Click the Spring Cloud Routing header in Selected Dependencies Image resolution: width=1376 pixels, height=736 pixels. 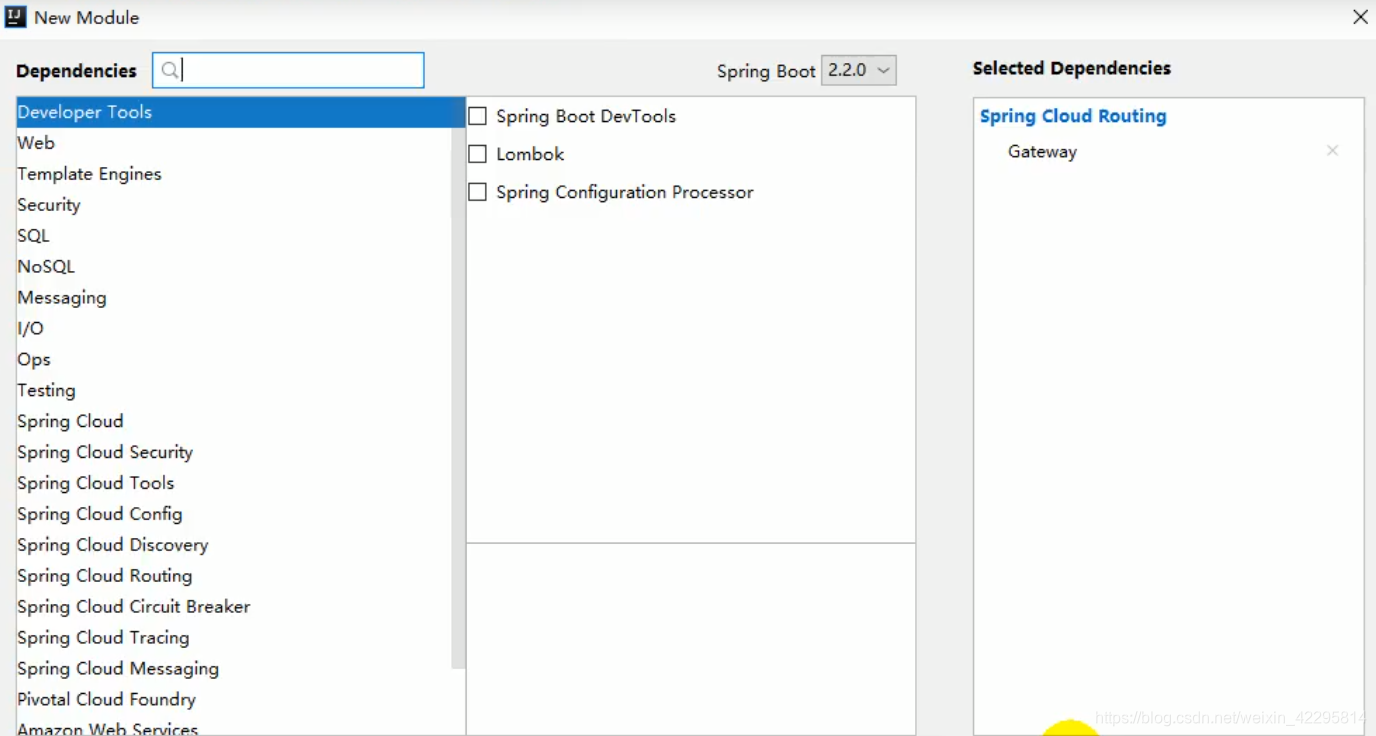[1073, 116]
